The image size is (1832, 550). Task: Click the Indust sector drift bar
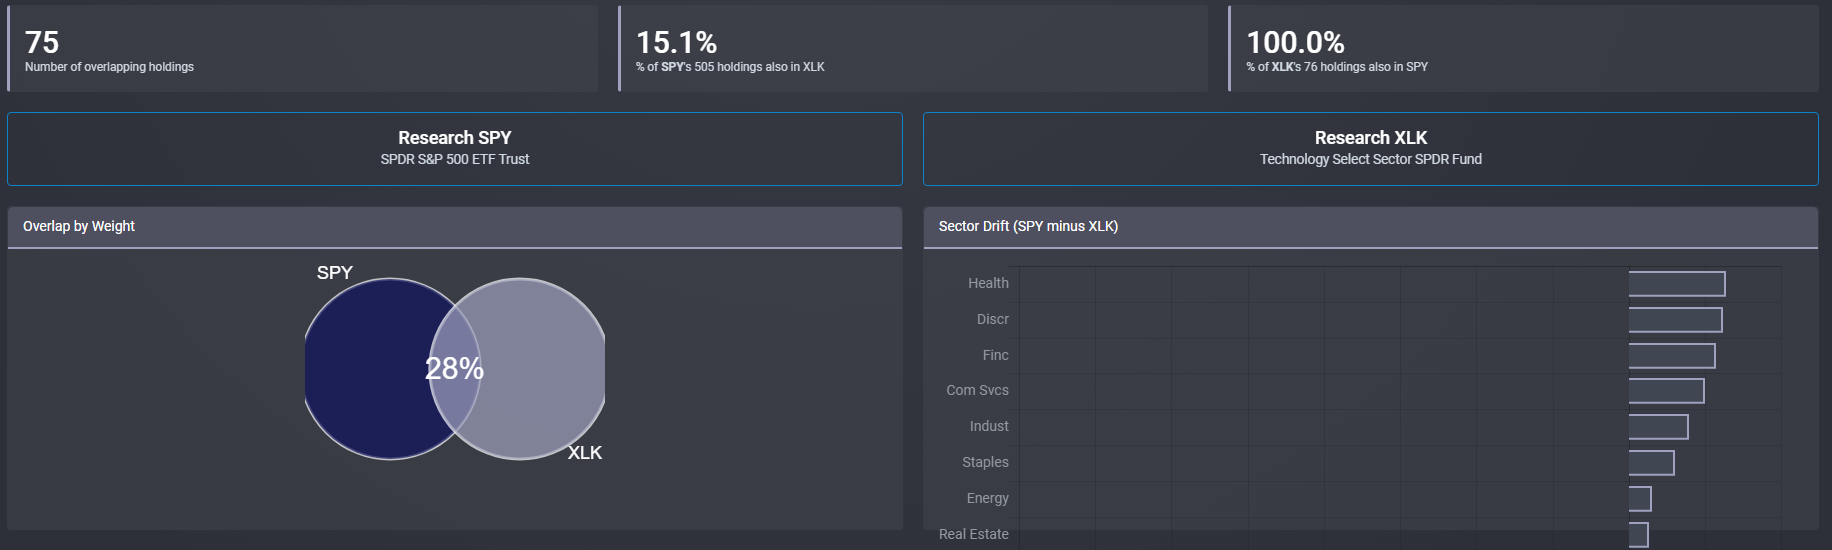pyautogui.click(x=1658, y=427)
